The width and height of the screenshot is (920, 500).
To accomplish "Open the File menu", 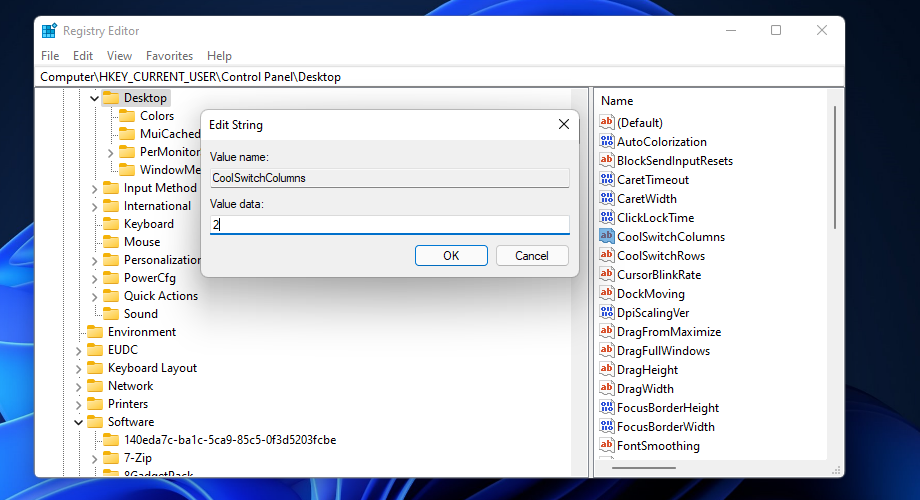I will (50, 56).
